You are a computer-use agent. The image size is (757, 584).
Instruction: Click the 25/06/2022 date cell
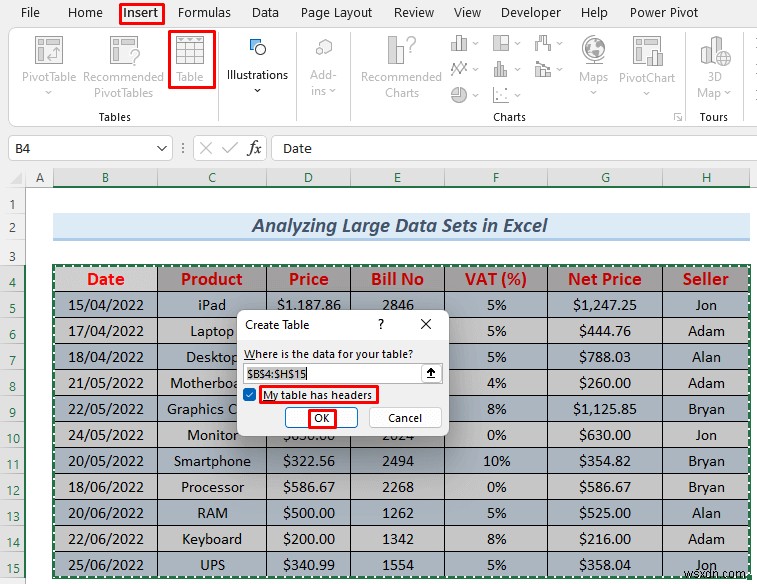tap(106, 565)
